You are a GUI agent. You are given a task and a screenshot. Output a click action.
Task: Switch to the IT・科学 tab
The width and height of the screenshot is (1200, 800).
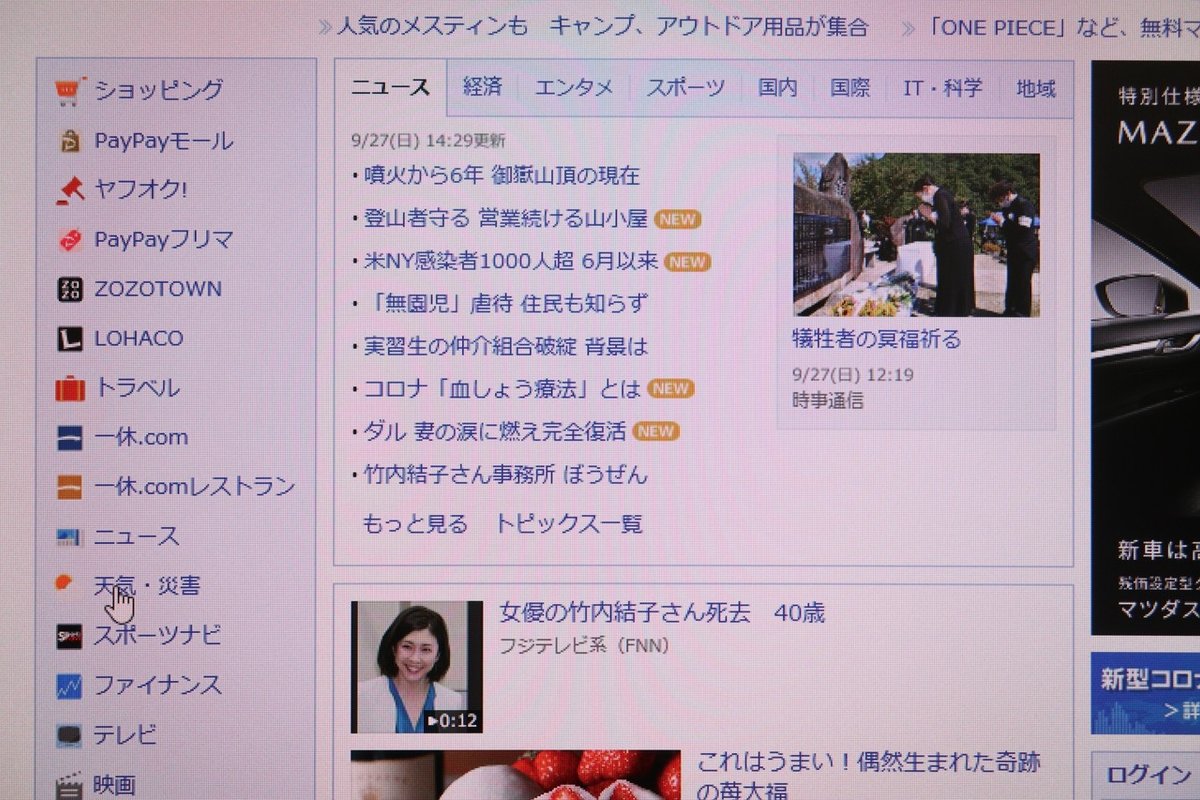942,88
